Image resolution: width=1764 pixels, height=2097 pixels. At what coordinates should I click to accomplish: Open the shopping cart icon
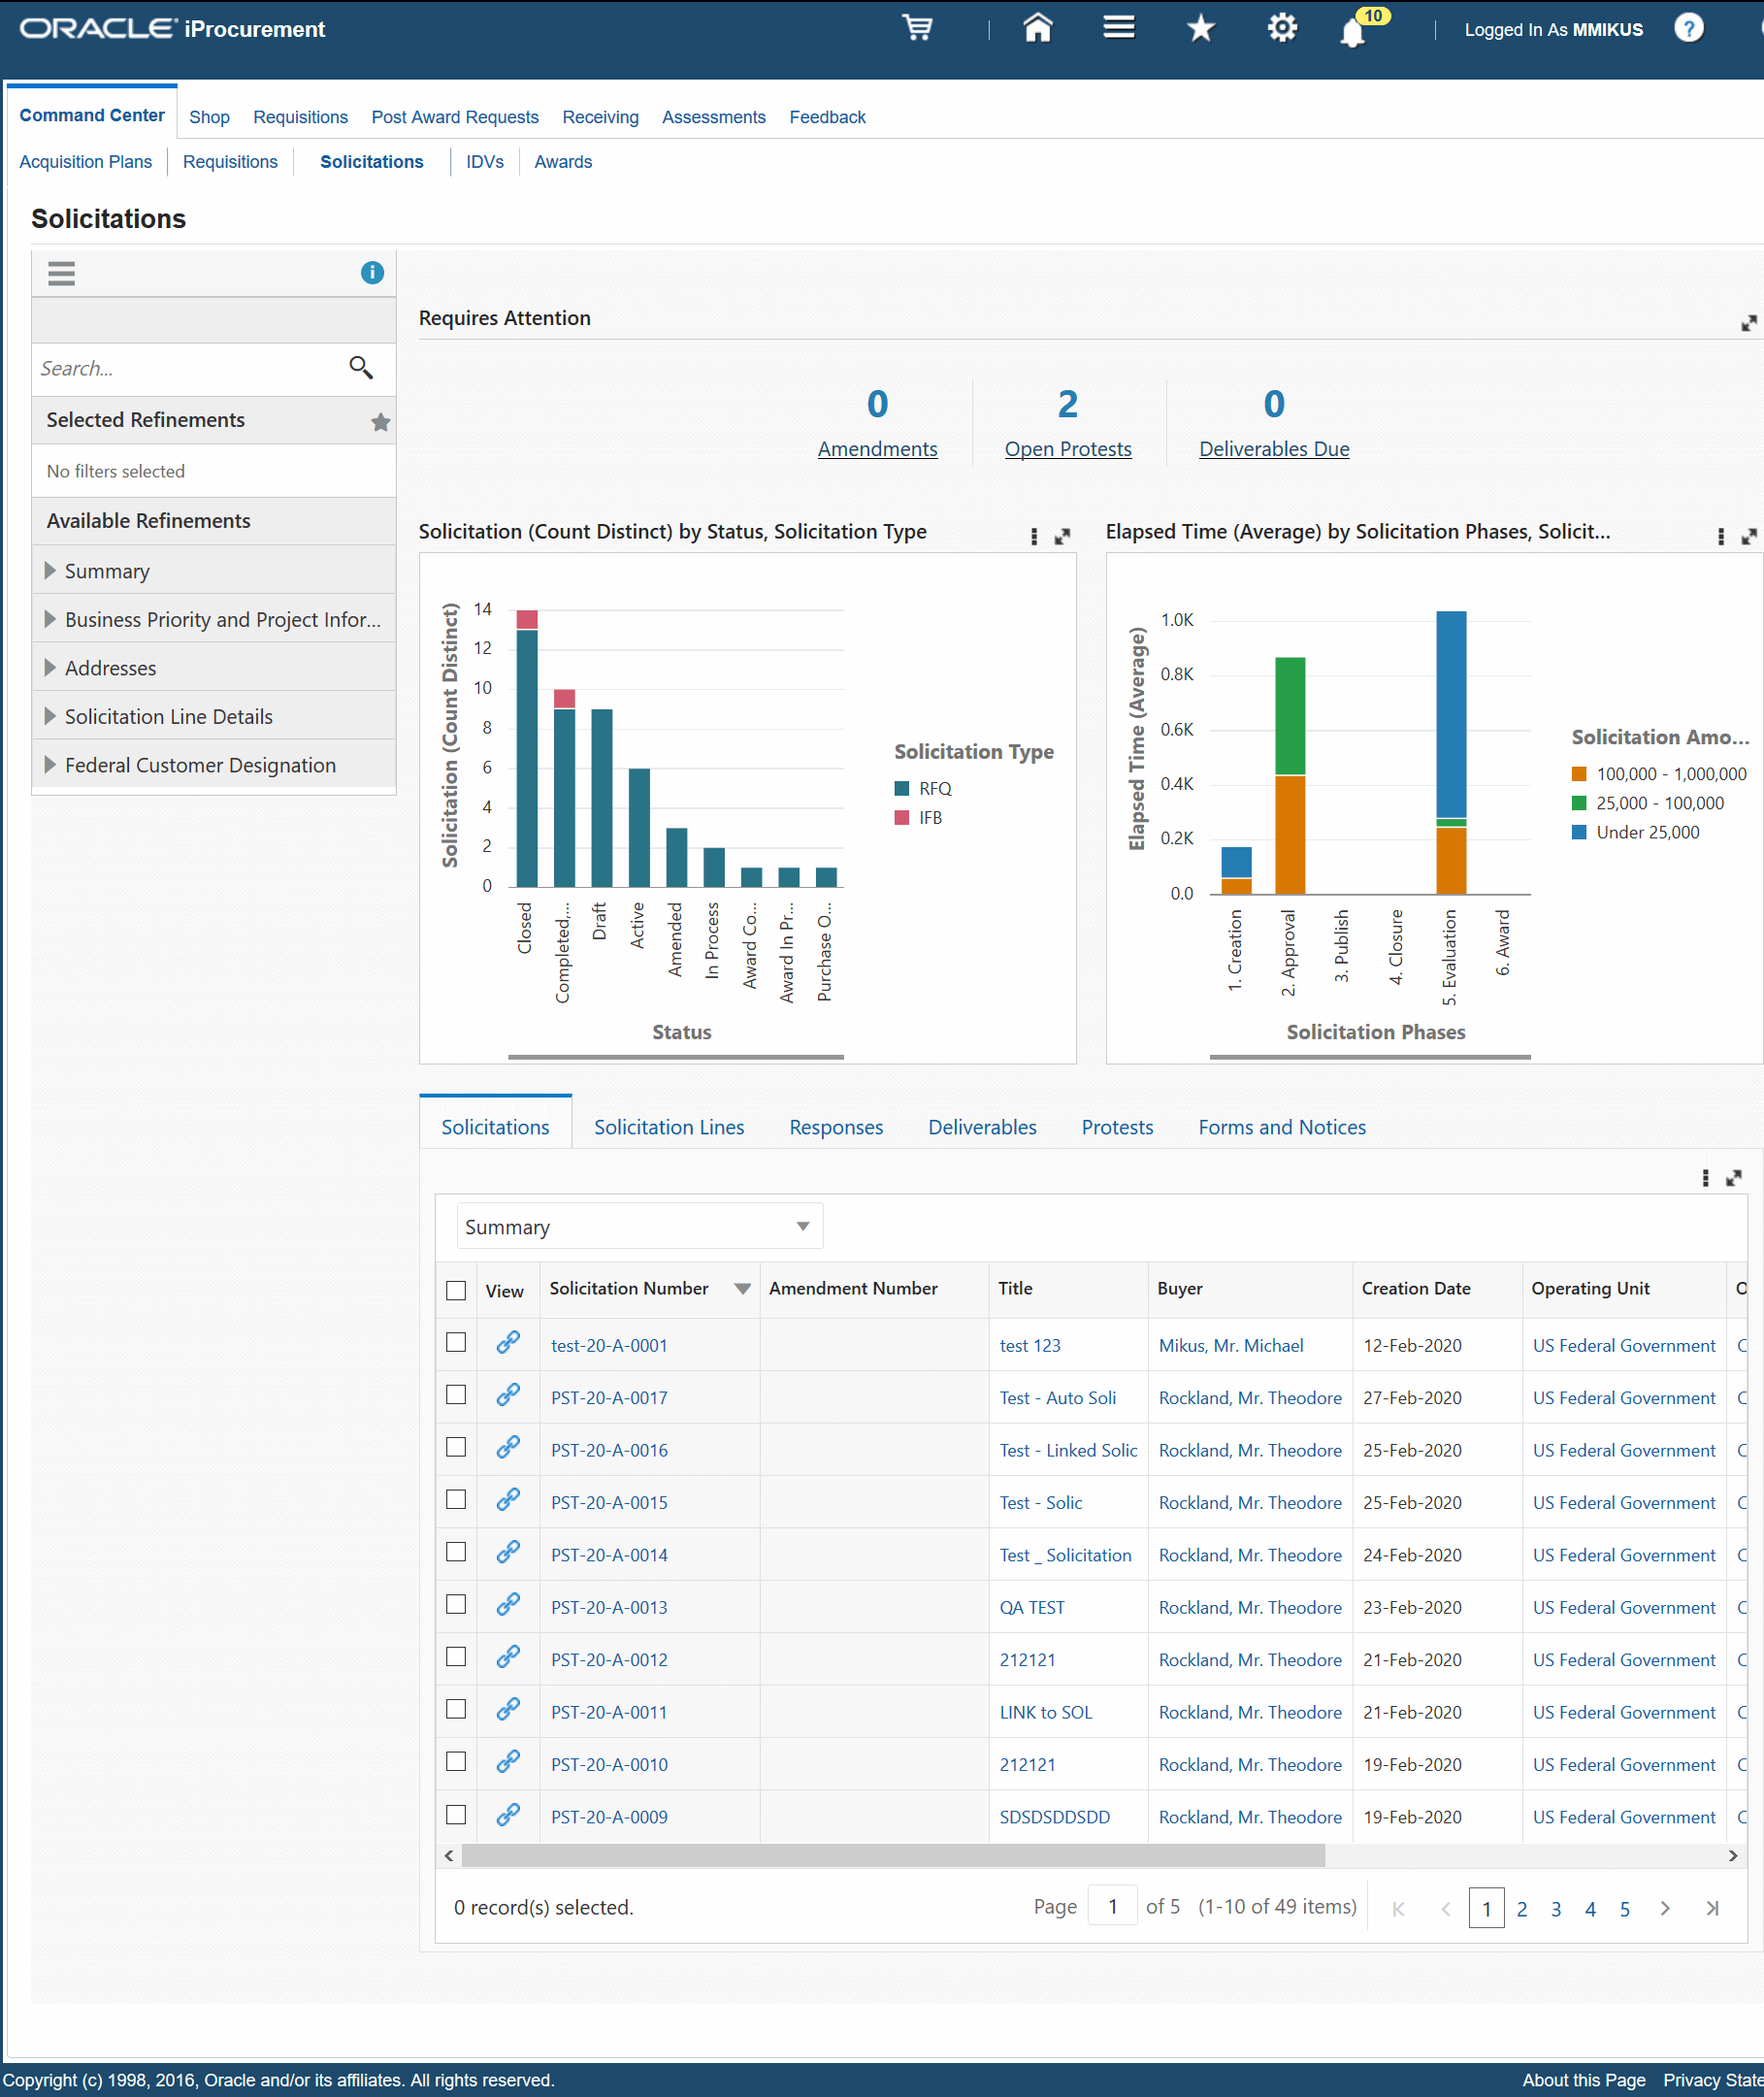917,28
